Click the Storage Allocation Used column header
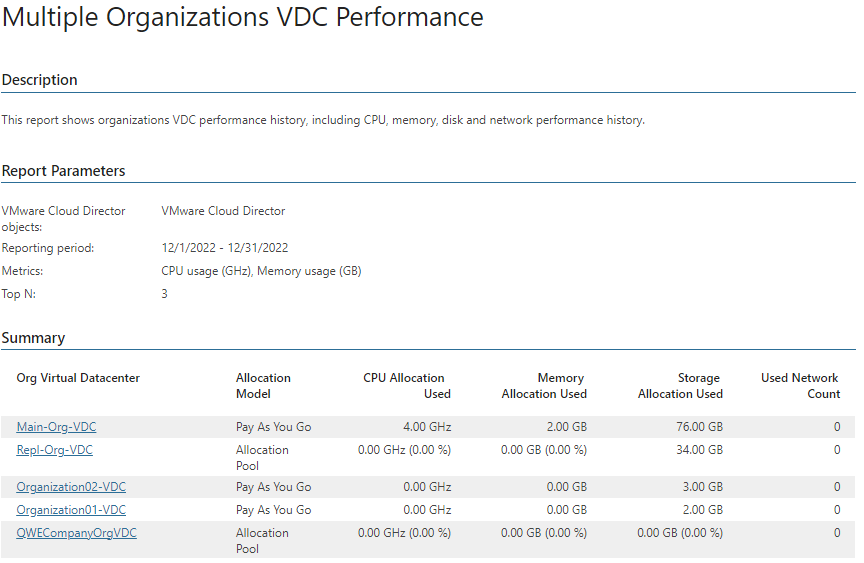 (680, 386)
